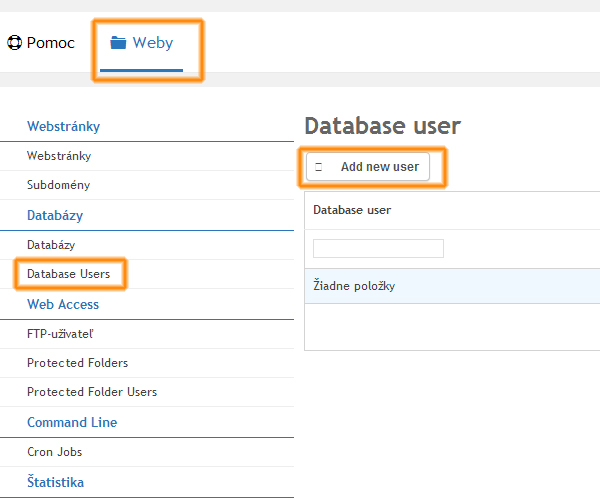Click the folder icon on Weby tab

(119, 43)
